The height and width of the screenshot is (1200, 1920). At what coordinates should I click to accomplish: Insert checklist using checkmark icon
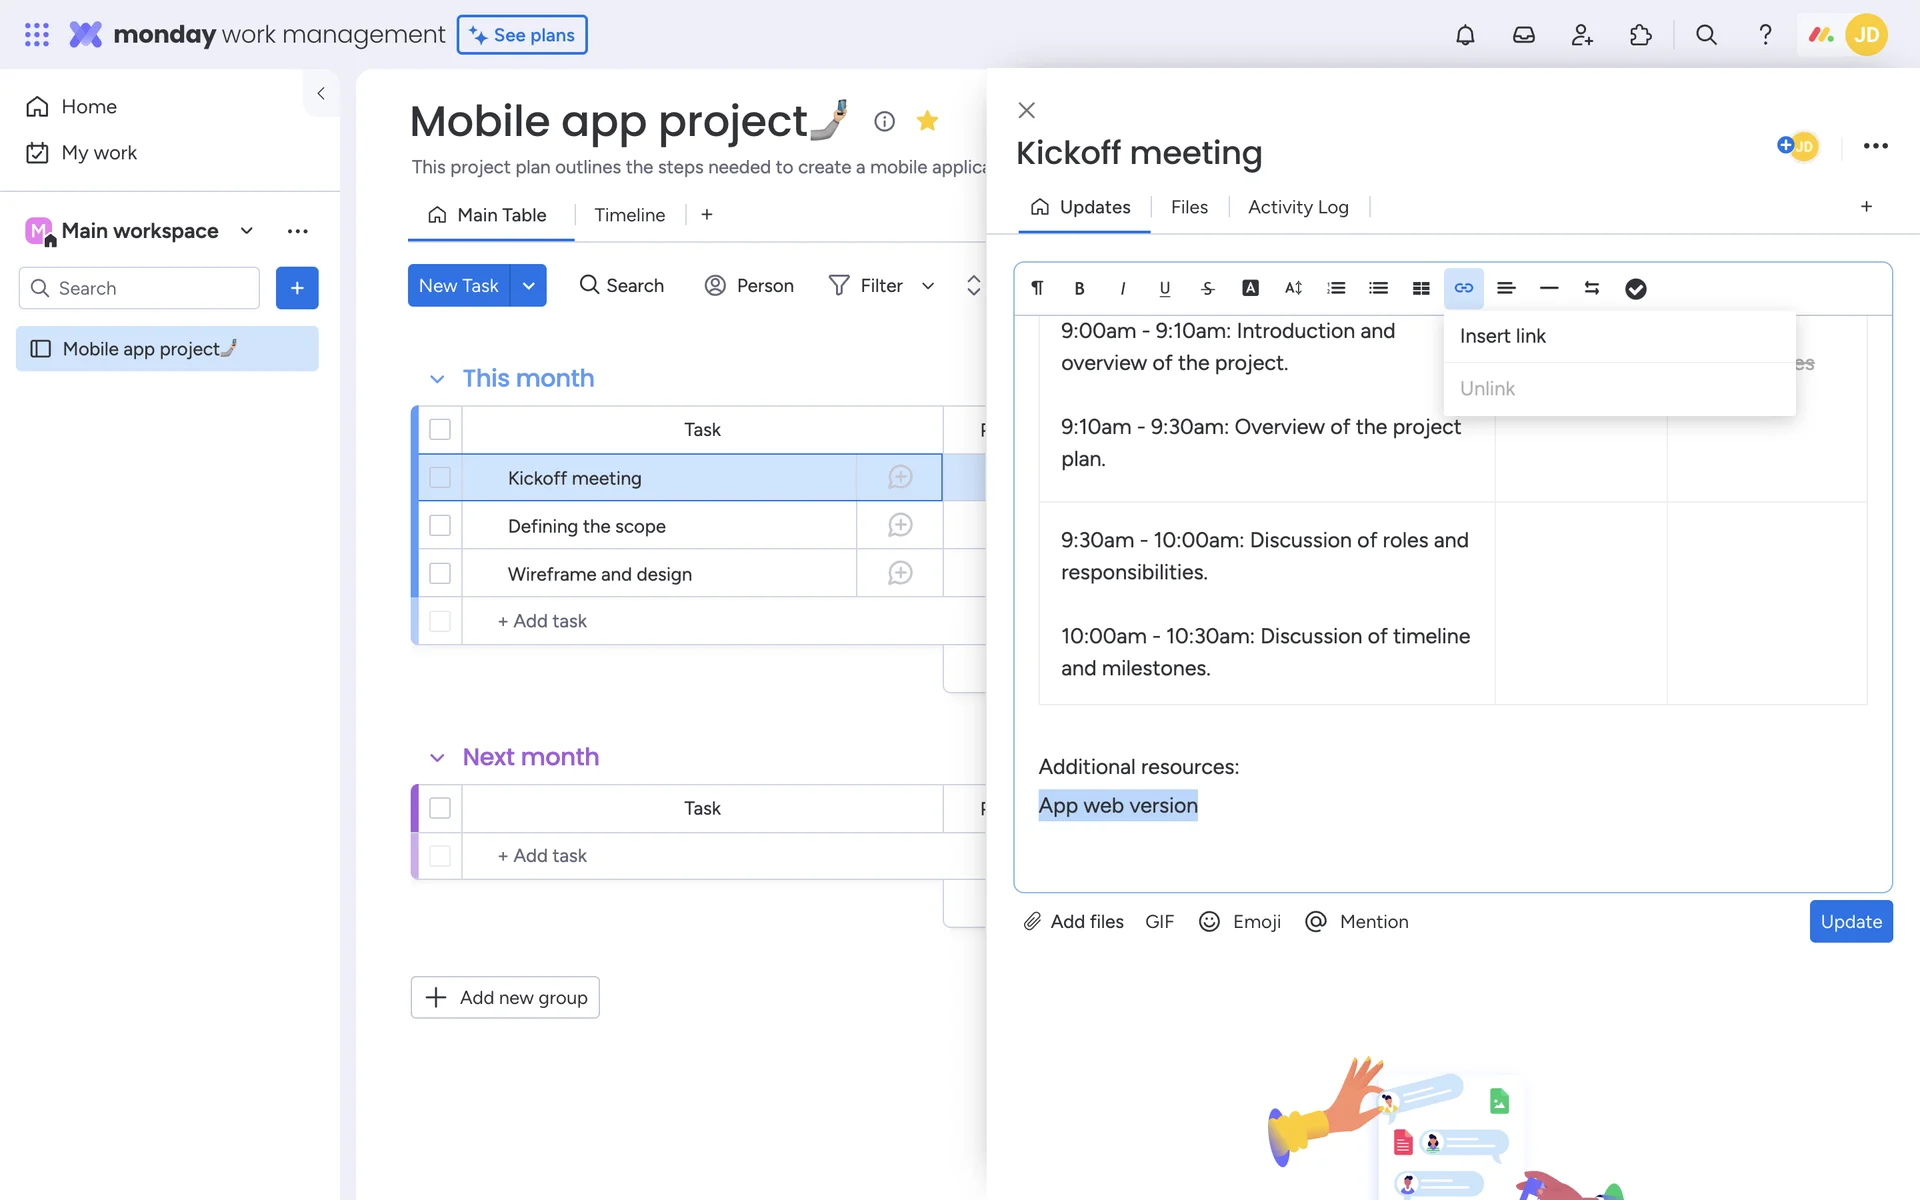[x=1635, y=288]
